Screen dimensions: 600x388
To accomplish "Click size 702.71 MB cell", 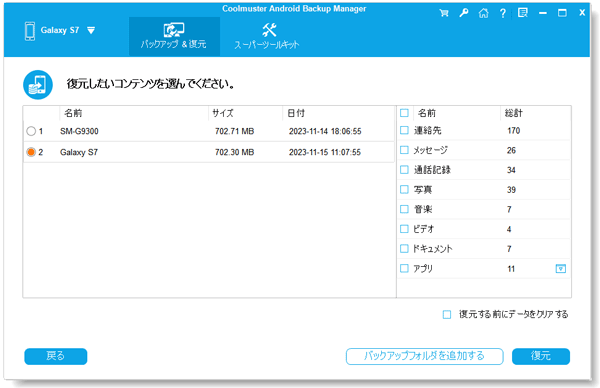I will (x=235, y=131).
